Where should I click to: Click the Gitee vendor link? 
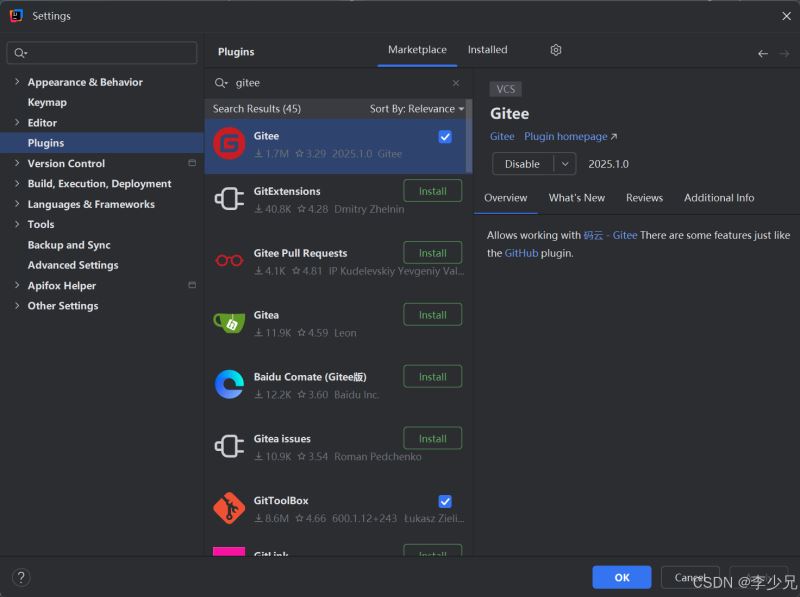pos(502,137)
